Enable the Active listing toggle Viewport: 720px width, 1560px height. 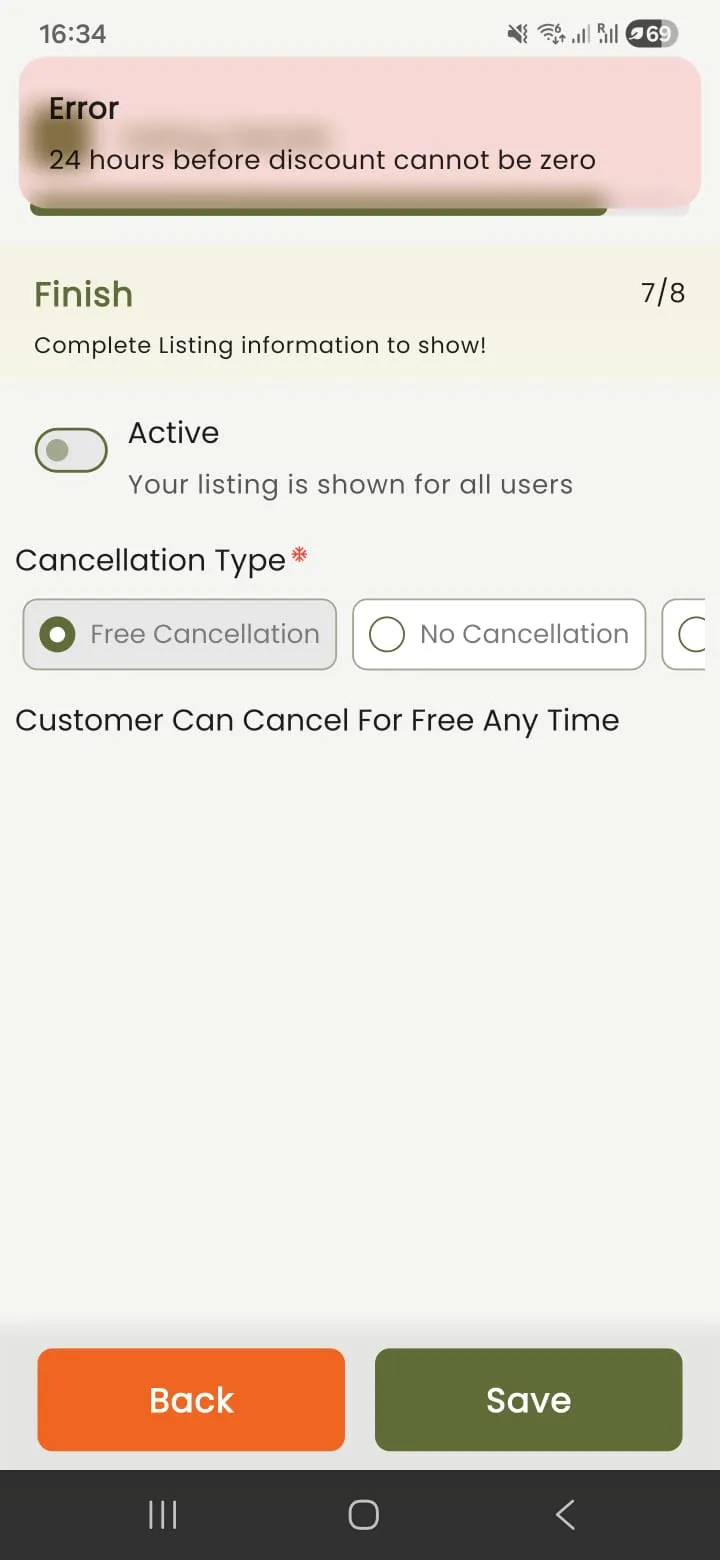click(x=71, y=450)
